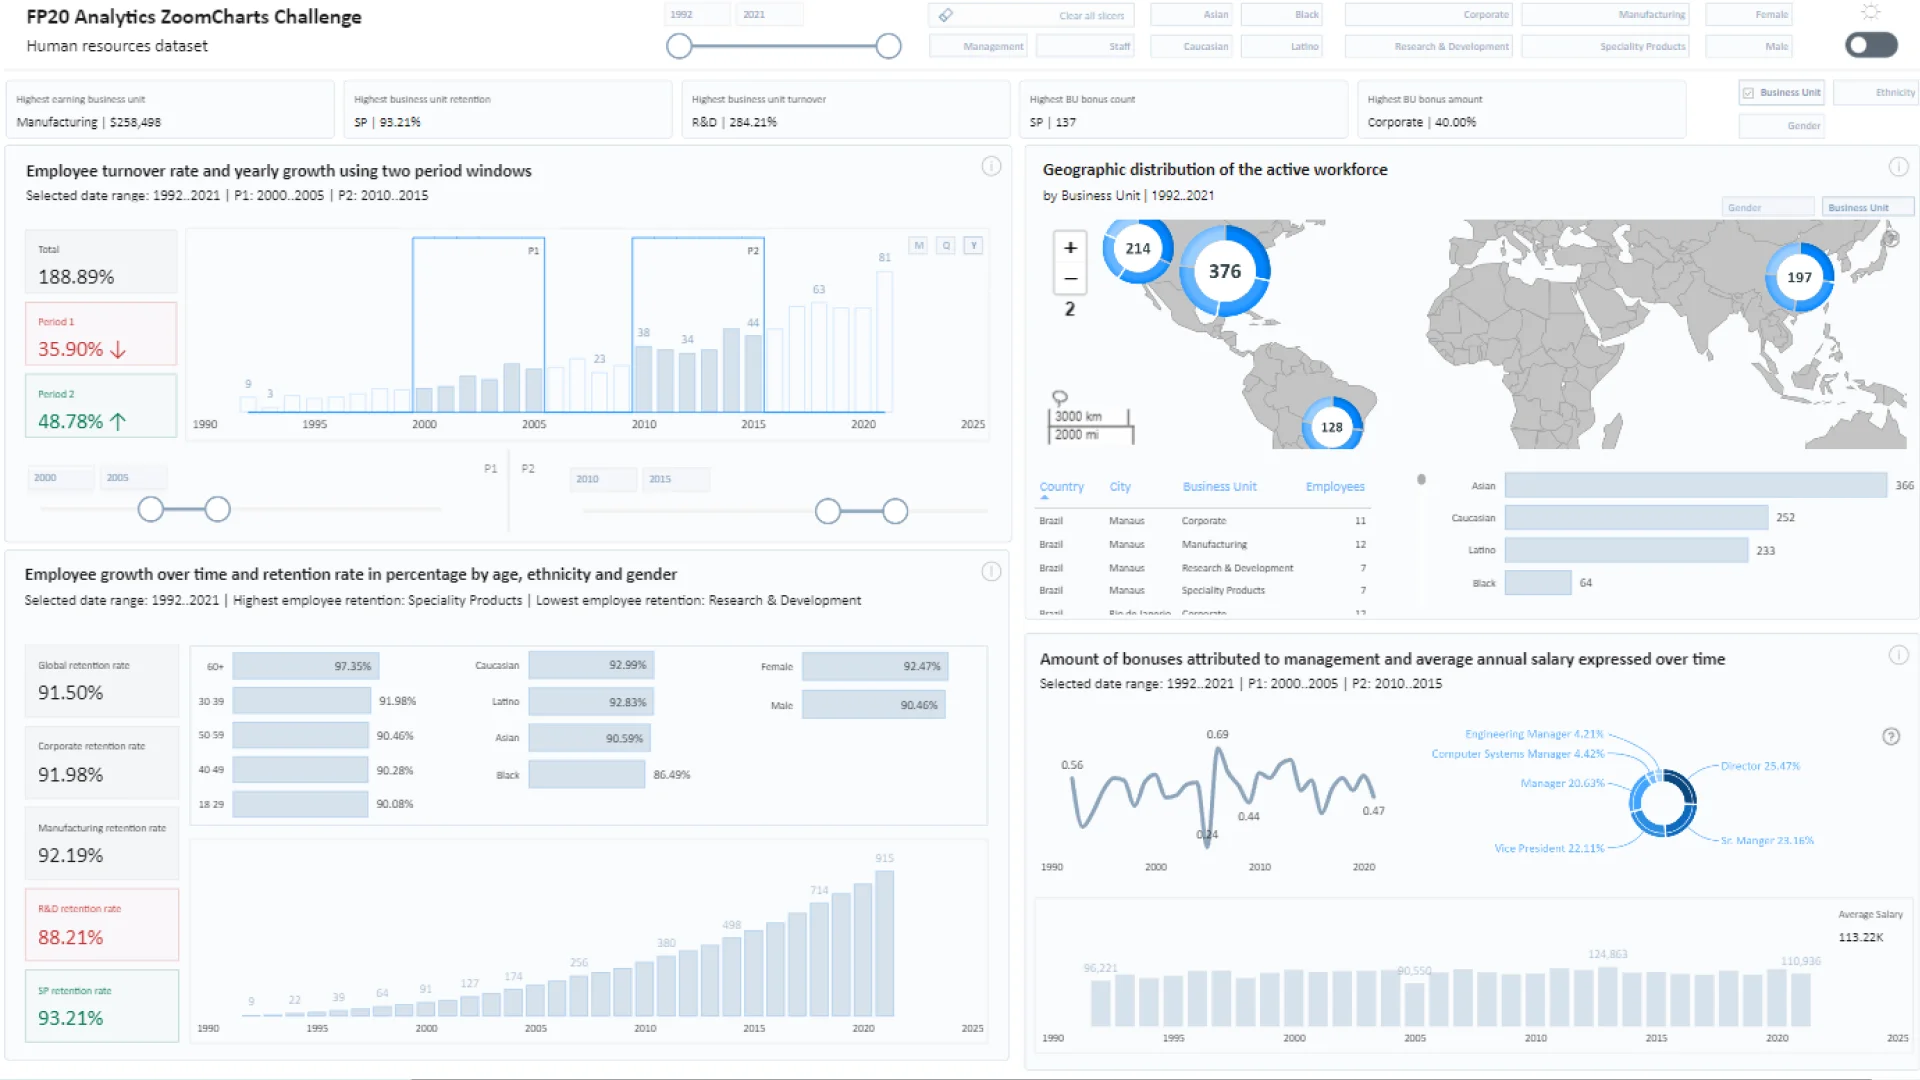Viewport: 1920px width, 1080px height.
Task: Filter by Latino ethnicity slicer
Action: tap(1282, 46)
